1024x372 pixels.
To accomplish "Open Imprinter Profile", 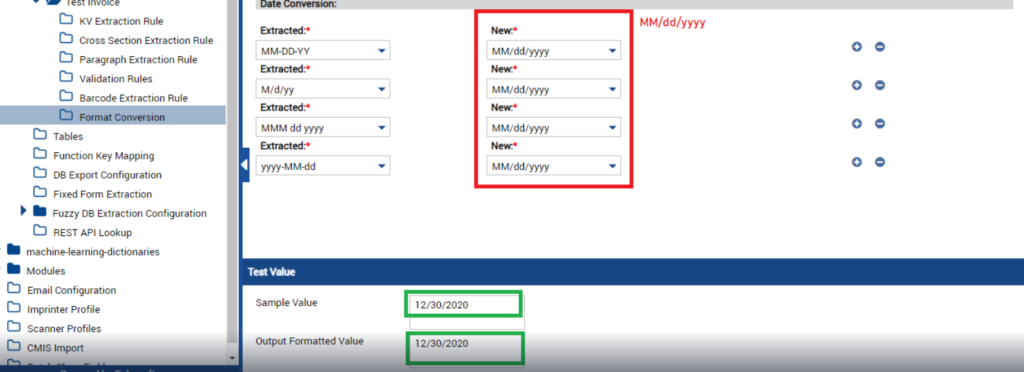I will coord(63,309).
